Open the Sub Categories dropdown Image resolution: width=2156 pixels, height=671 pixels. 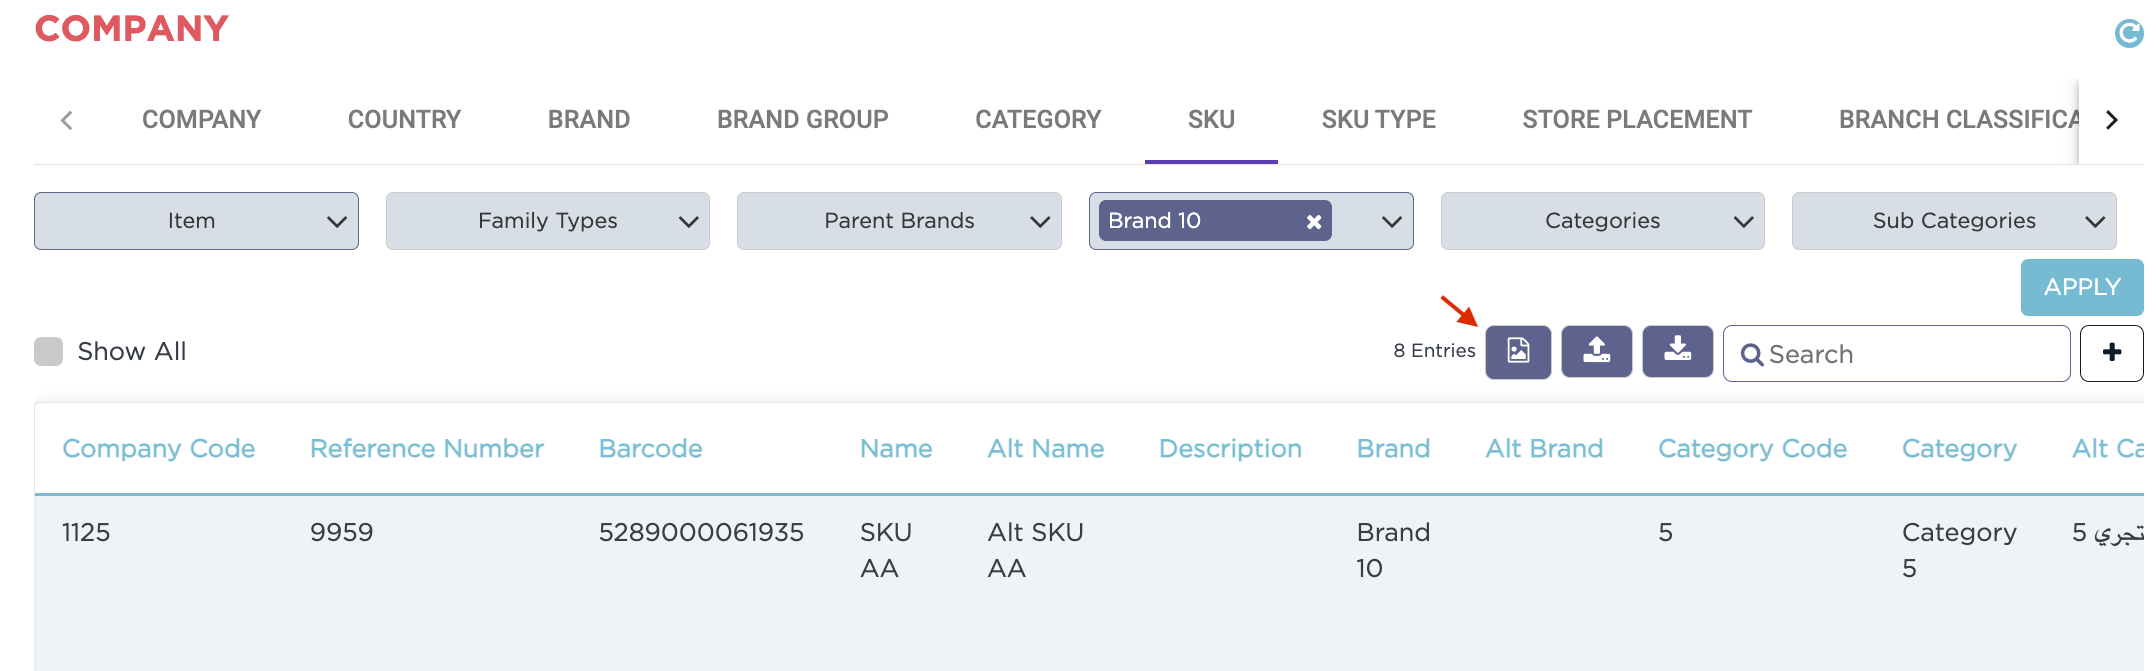click(1953, 221)
